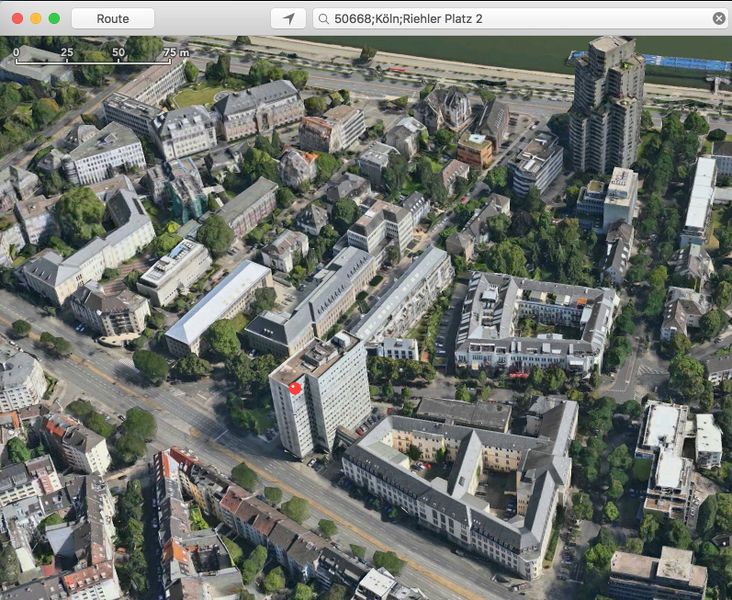
Task: Click the magnifying glass search icon
Action: pyautogui.click(x=323, y=18)
